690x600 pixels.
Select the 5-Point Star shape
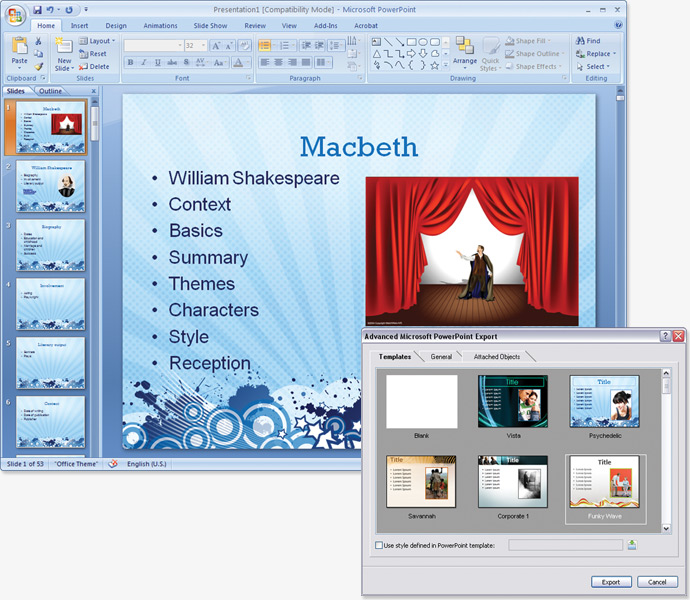[x=435, y=66]
